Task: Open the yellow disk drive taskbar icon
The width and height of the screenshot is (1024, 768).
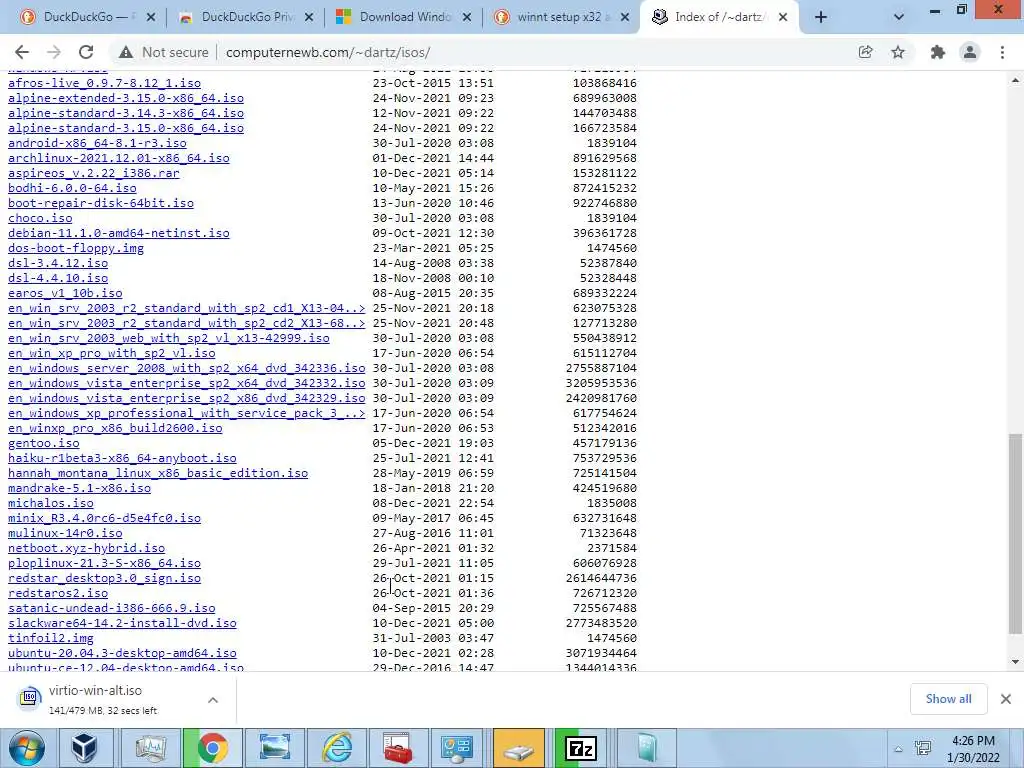Action: (519, 748)
